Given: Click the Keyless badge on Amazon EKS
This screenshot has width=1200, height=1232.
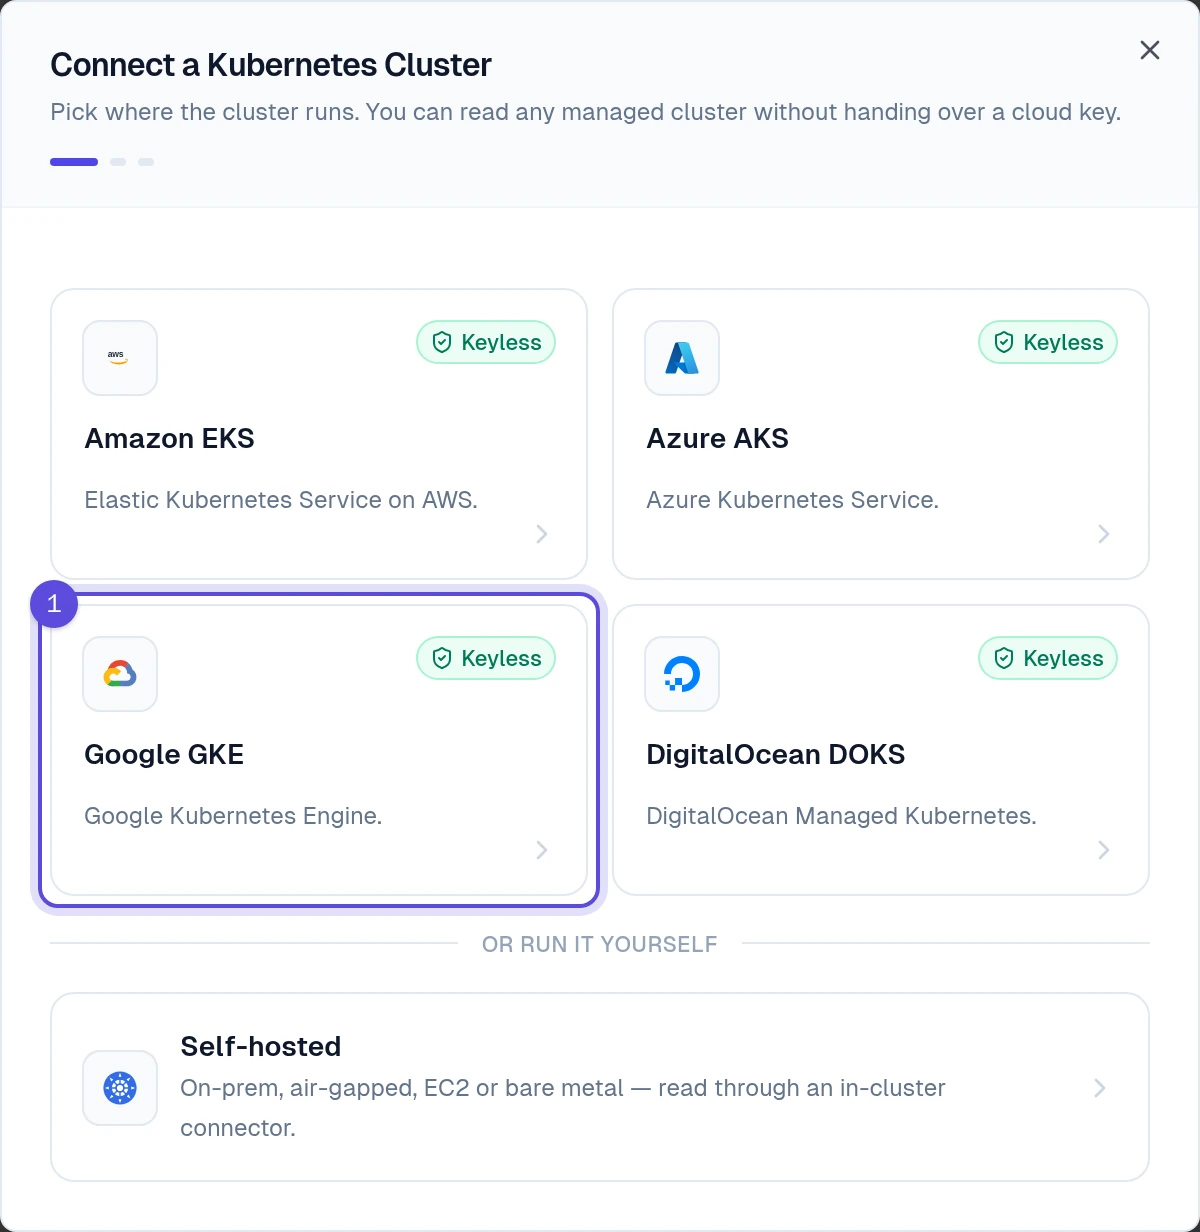Looking at the screenshot, I should tap(486, 342).
